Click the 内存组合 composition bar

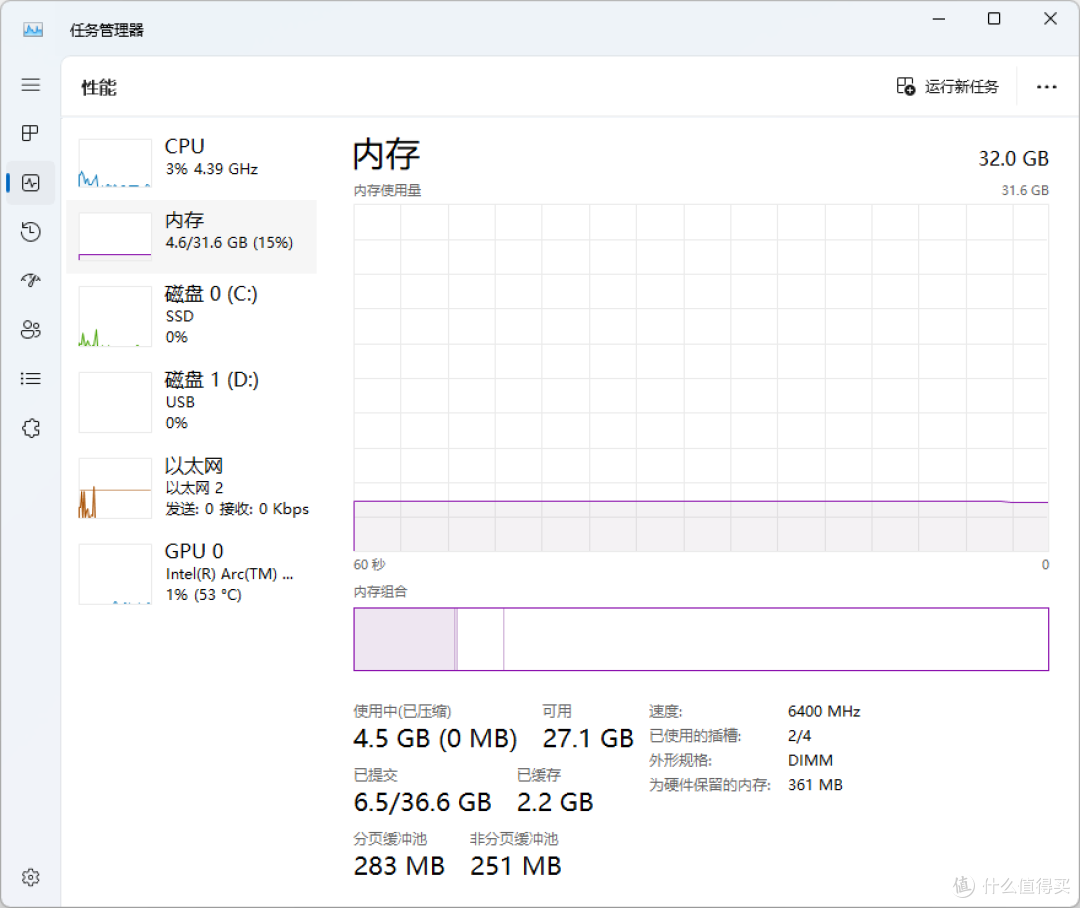click(701, 639)
